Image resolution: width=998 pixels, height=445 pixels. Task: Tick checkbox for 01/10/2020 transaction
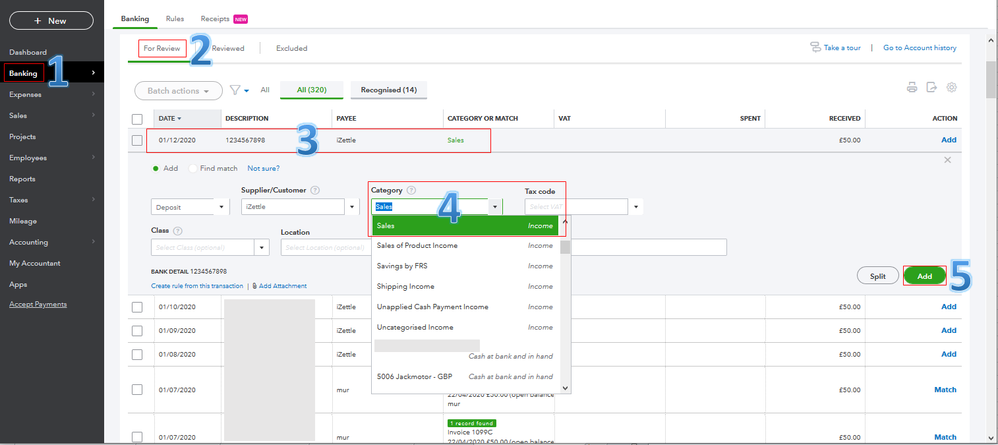[x=137, y=307]
